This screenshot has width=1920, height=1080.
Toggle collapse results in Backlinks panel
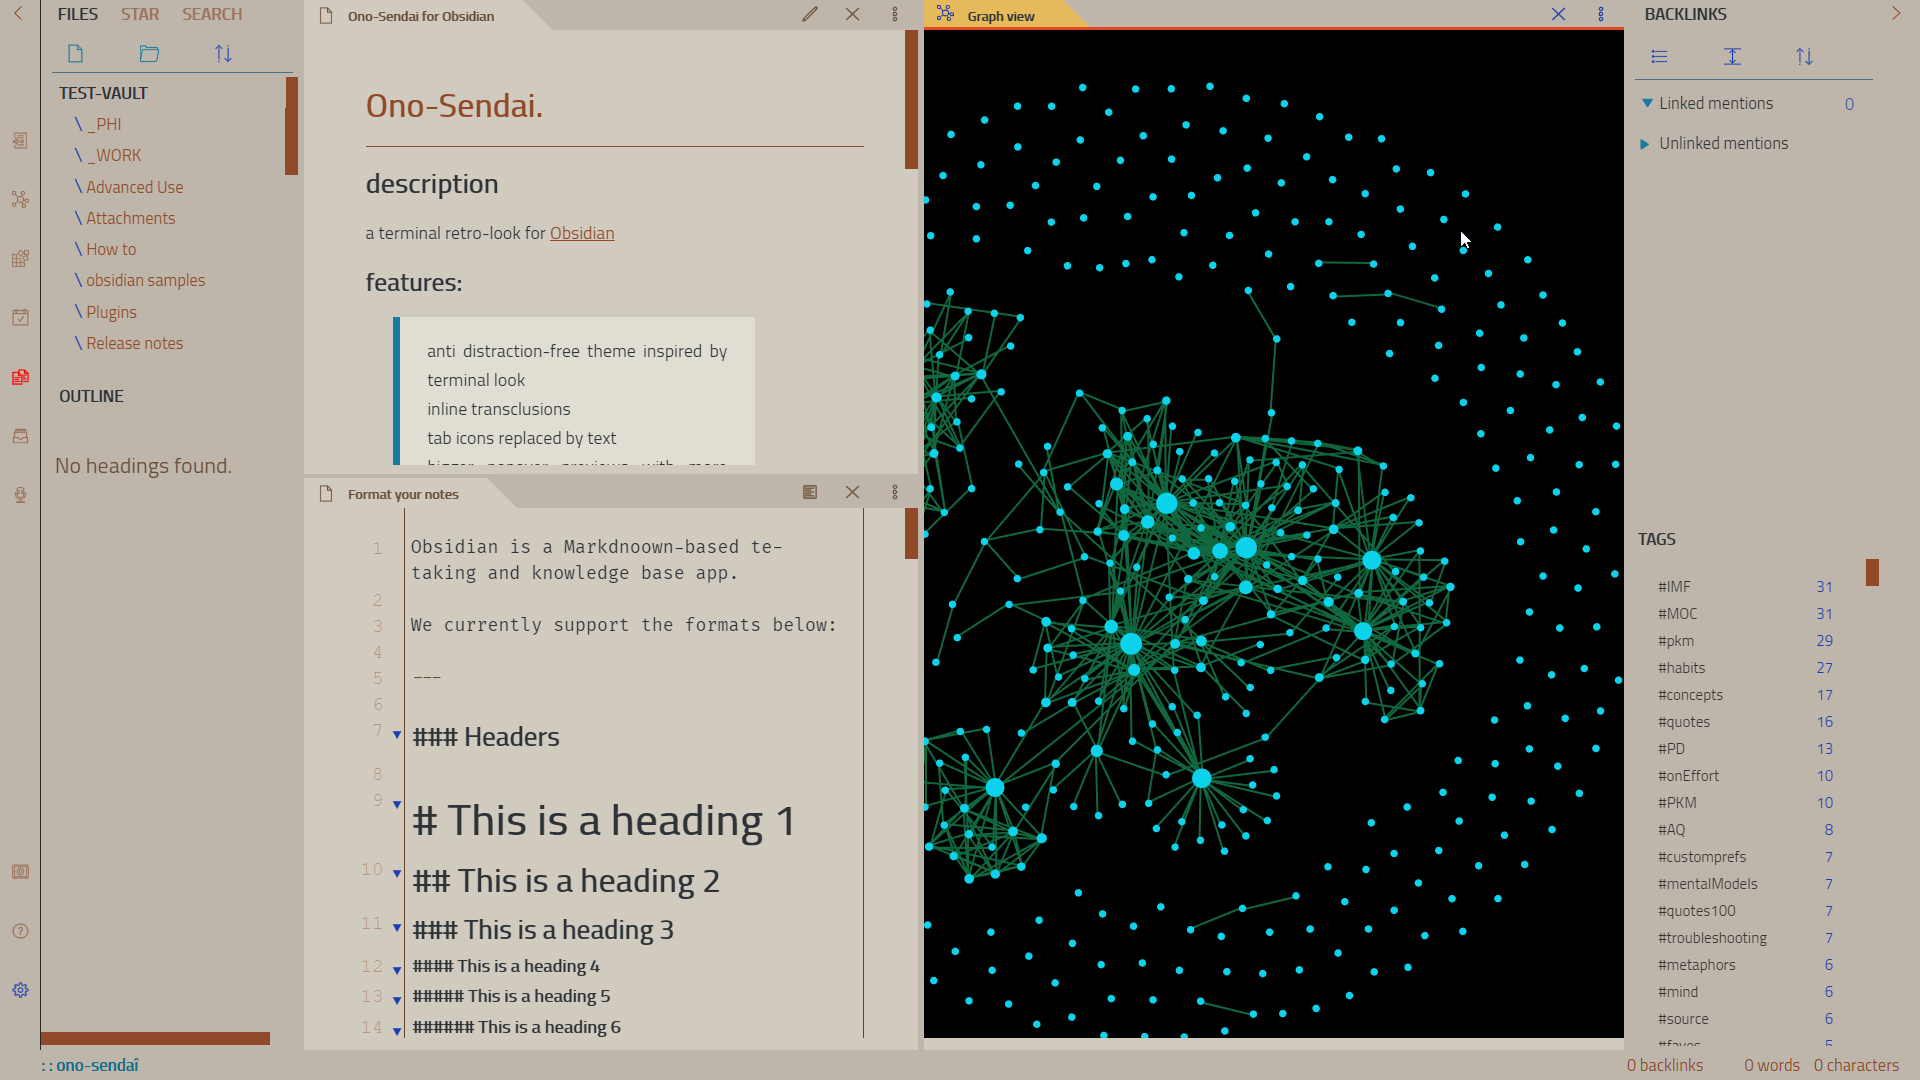pos(1660,57)
